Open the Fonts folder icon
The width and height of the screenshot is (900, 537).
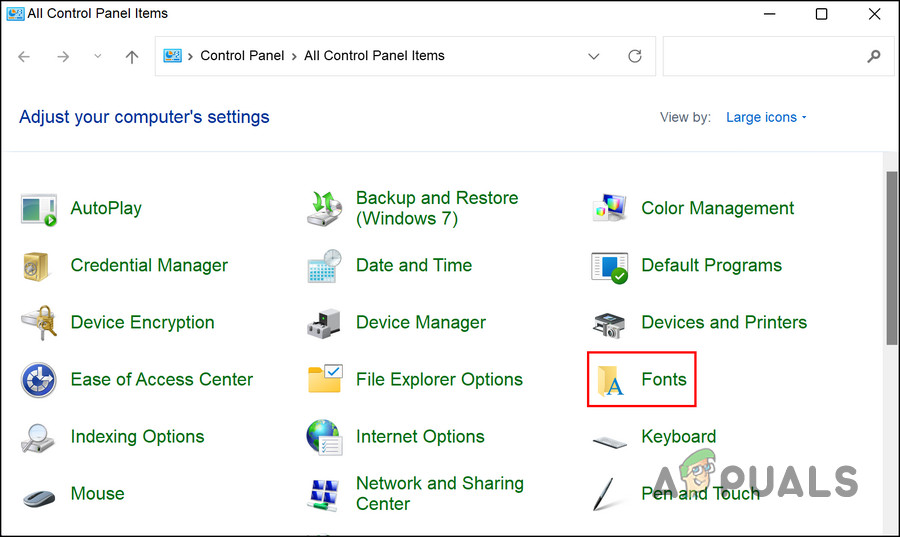610,381
